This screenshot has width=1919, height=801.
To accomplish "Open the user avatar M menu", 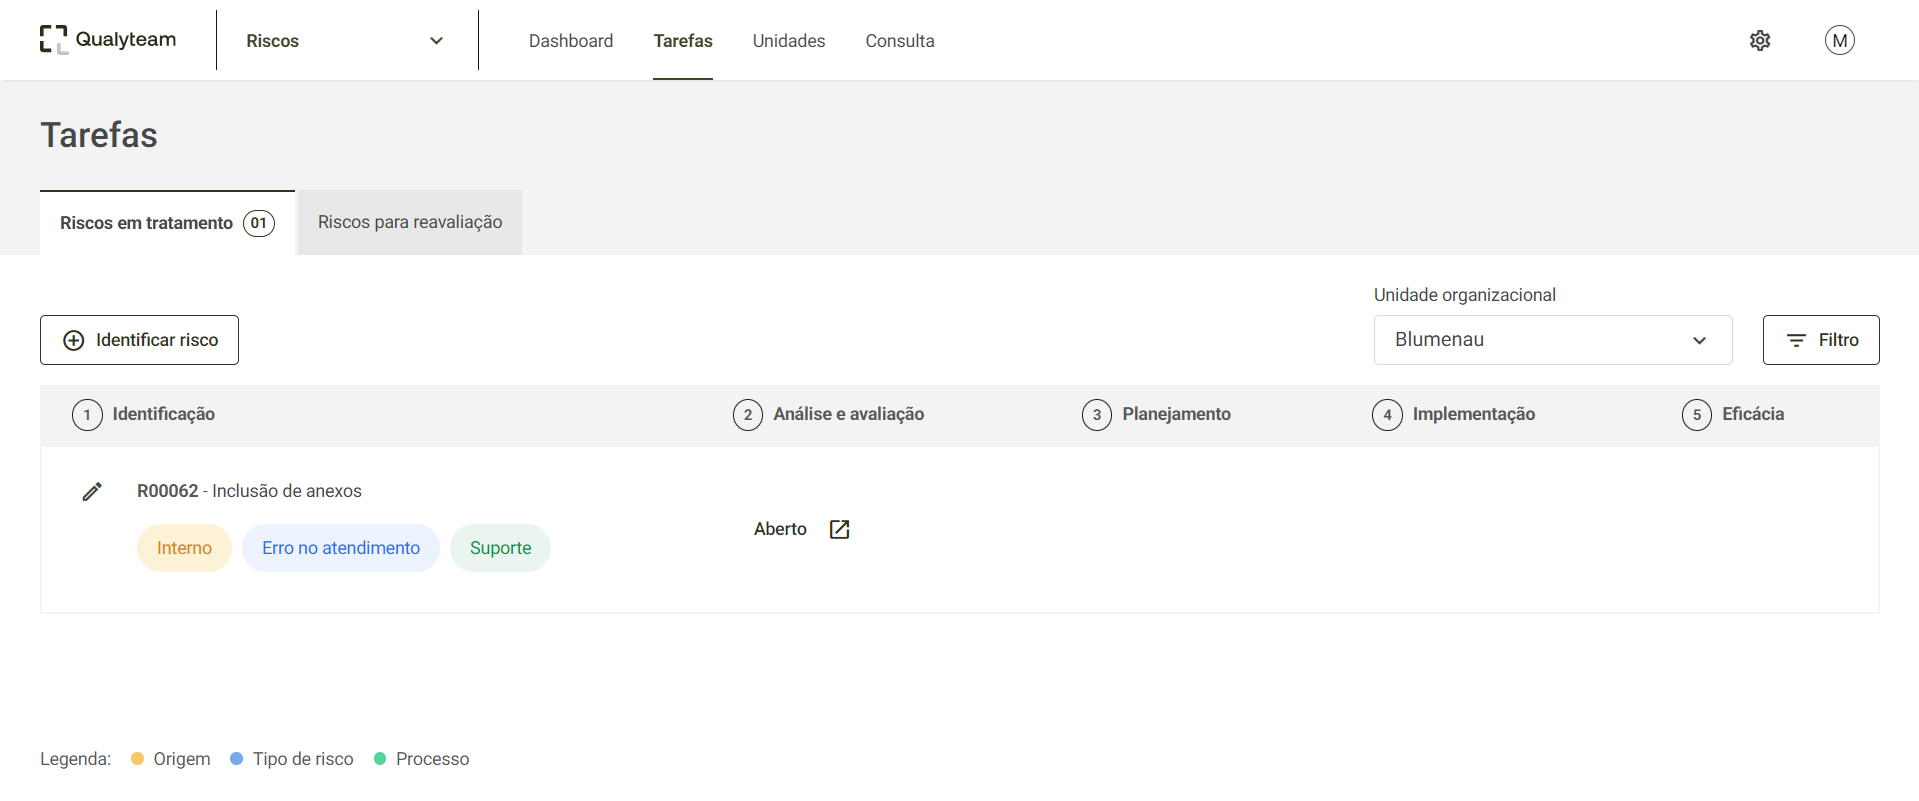I will 1839,40.
